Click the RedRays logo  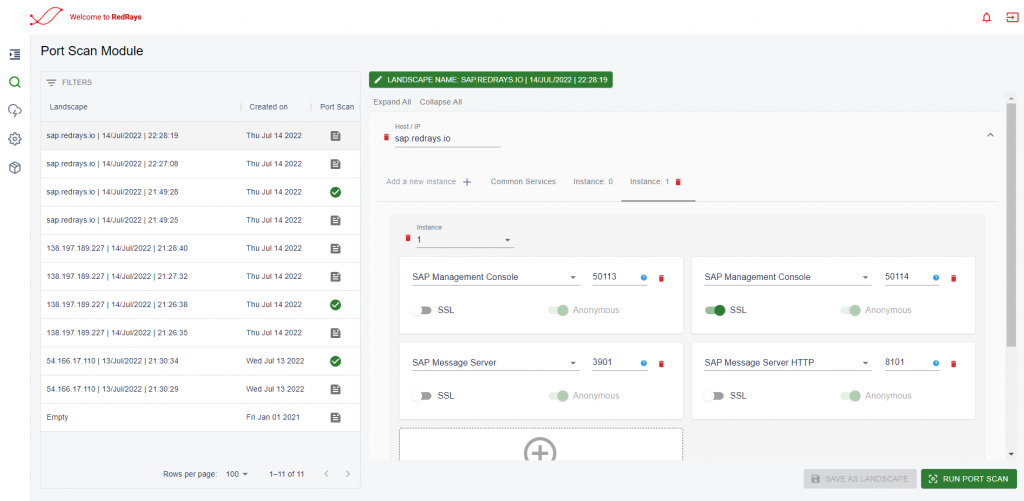click(46, 18)
